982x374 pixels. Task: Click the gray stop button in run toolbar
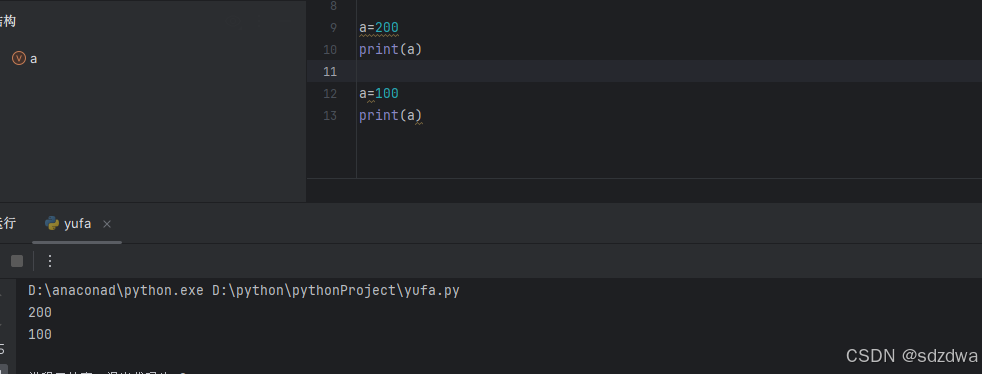click(x=17, y=261)
